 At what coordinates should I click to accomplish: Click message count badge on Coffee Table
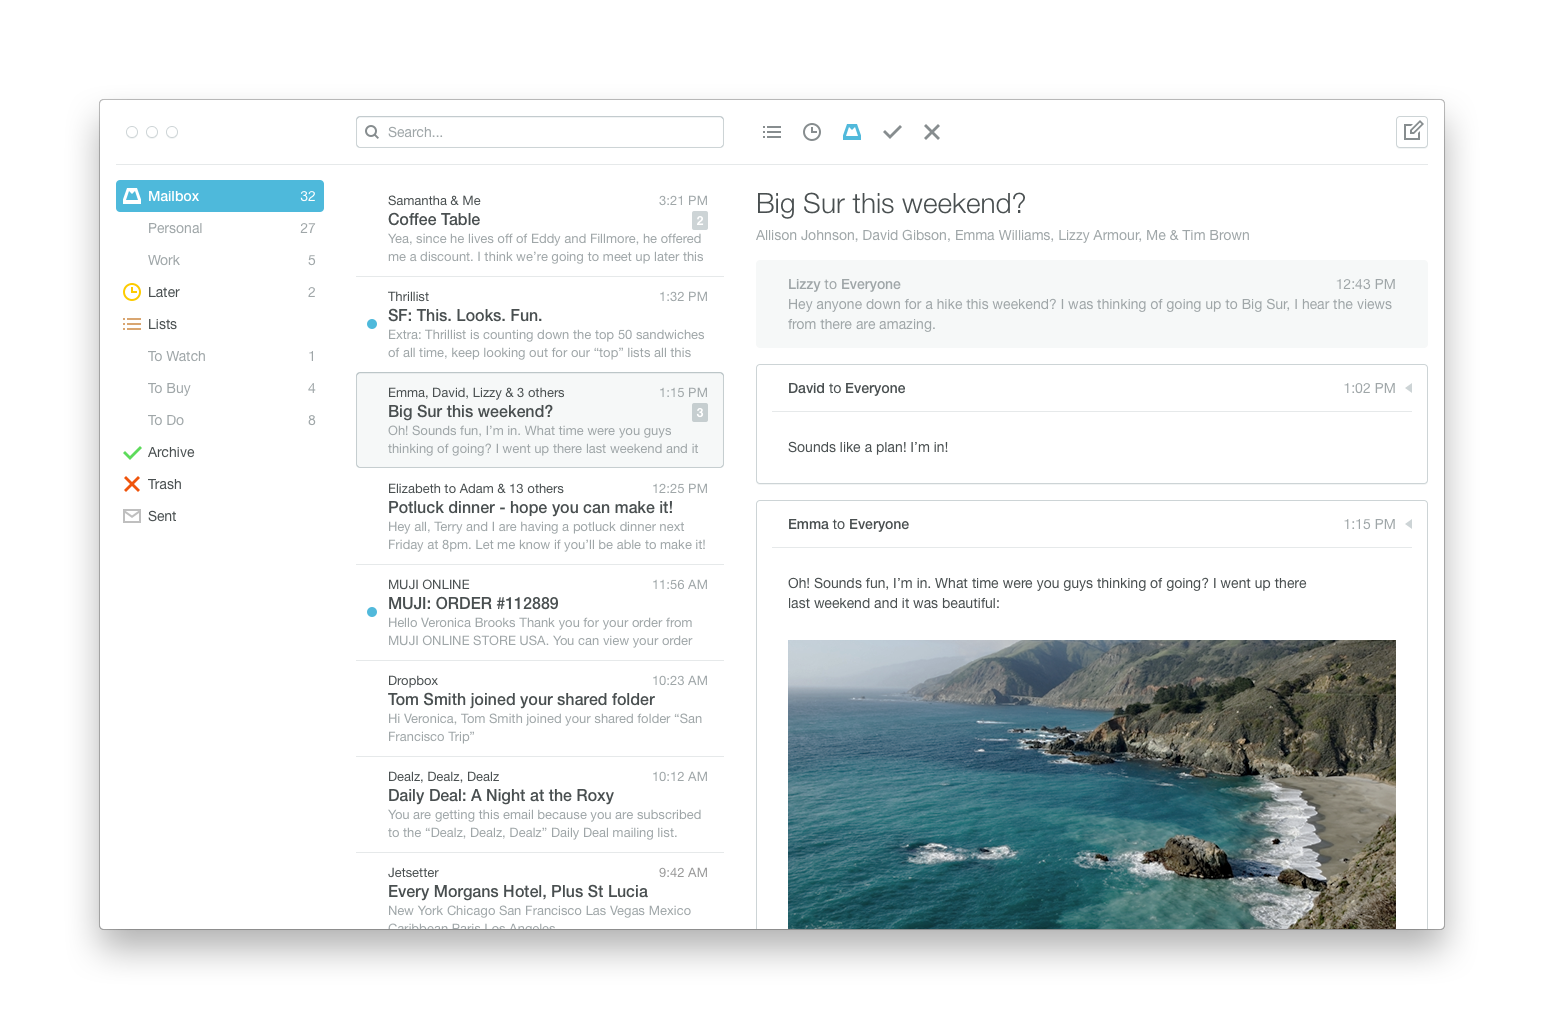coord(700,220)
